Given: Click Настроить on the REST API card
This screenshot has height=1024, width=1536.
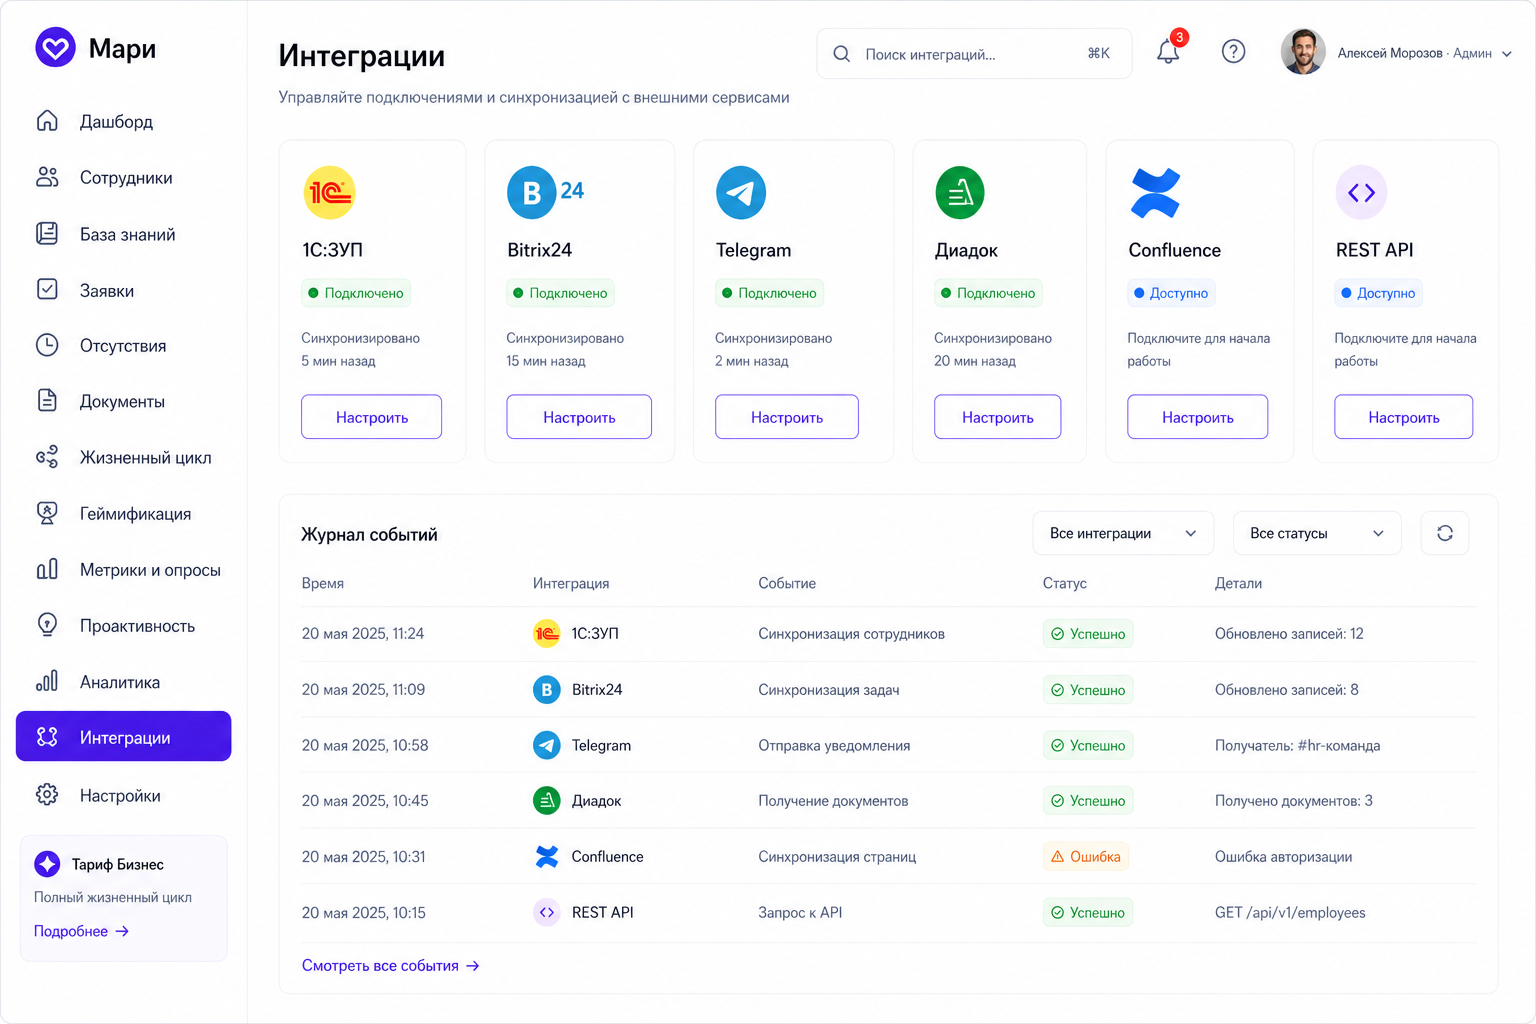Looking at the screenshot, I should click(x=1403, y=417).
